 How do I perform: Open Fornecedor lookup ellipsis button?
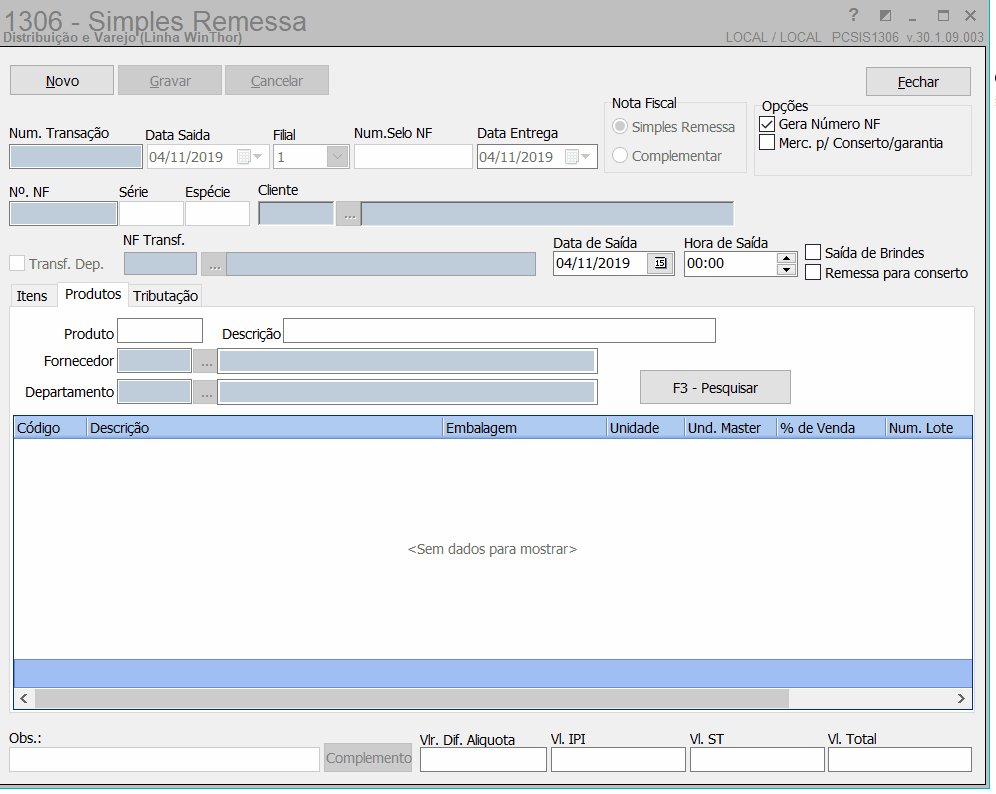pyautogui.click(x=206, y=361)
